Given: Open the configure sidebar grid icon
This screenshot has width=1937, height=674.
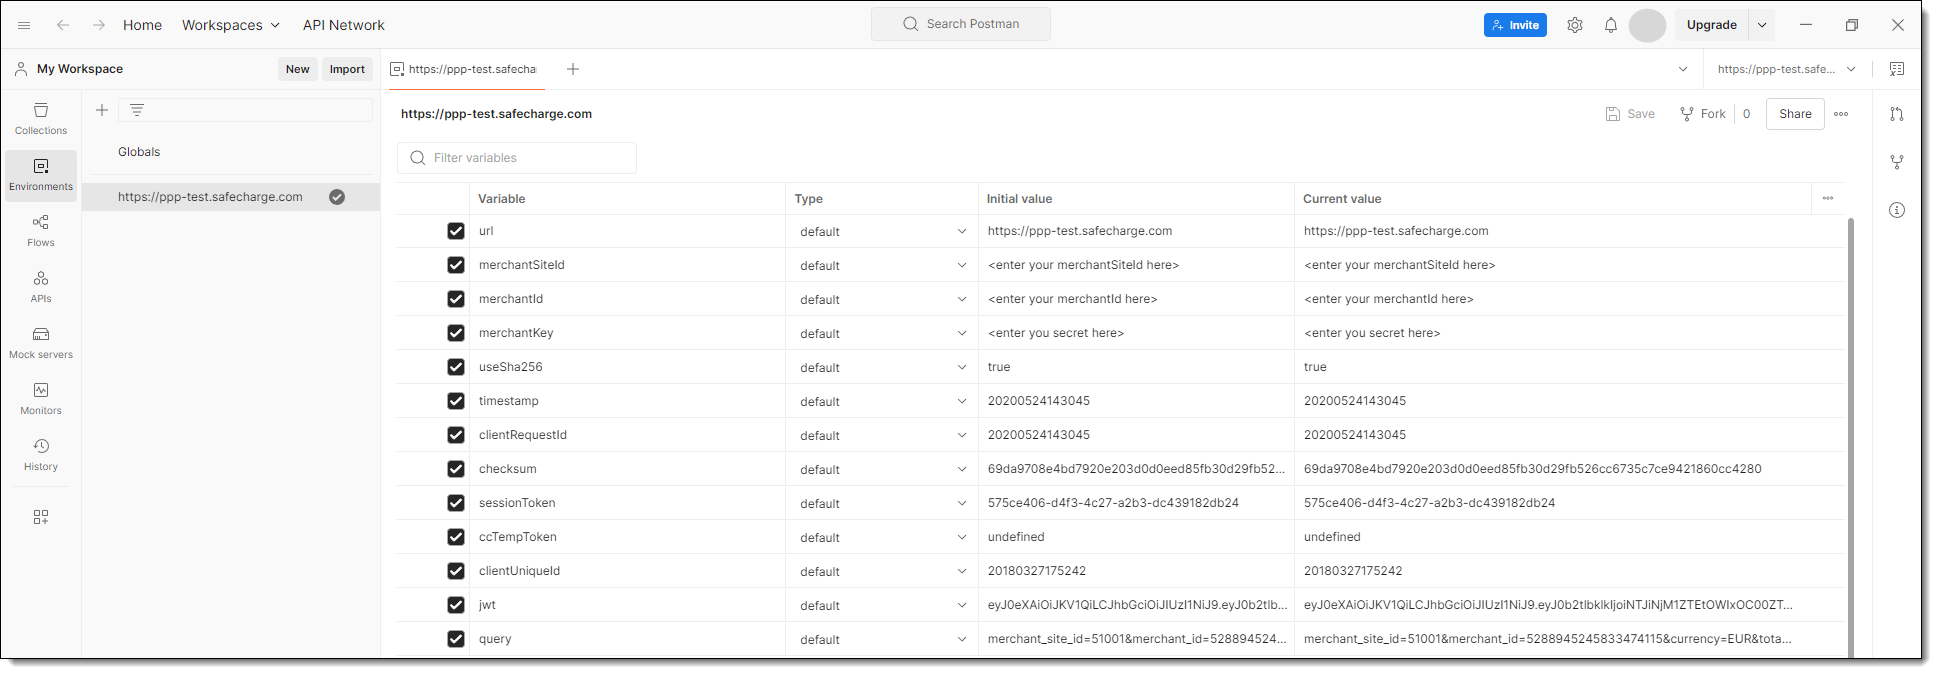Looking at the screenshot, I should tap(41, 517).
